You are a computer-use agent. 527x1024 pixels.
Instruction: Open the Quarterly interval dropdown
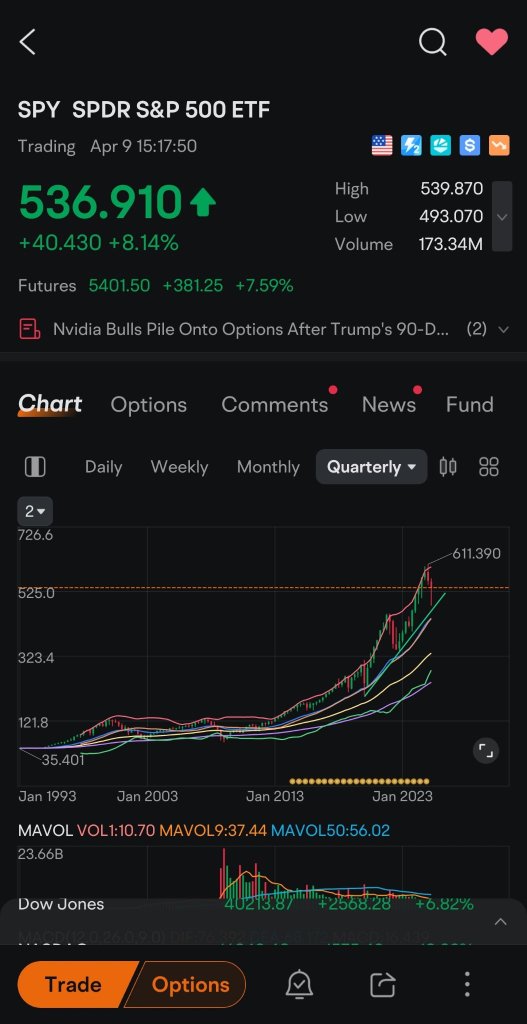tap(372, 466)
